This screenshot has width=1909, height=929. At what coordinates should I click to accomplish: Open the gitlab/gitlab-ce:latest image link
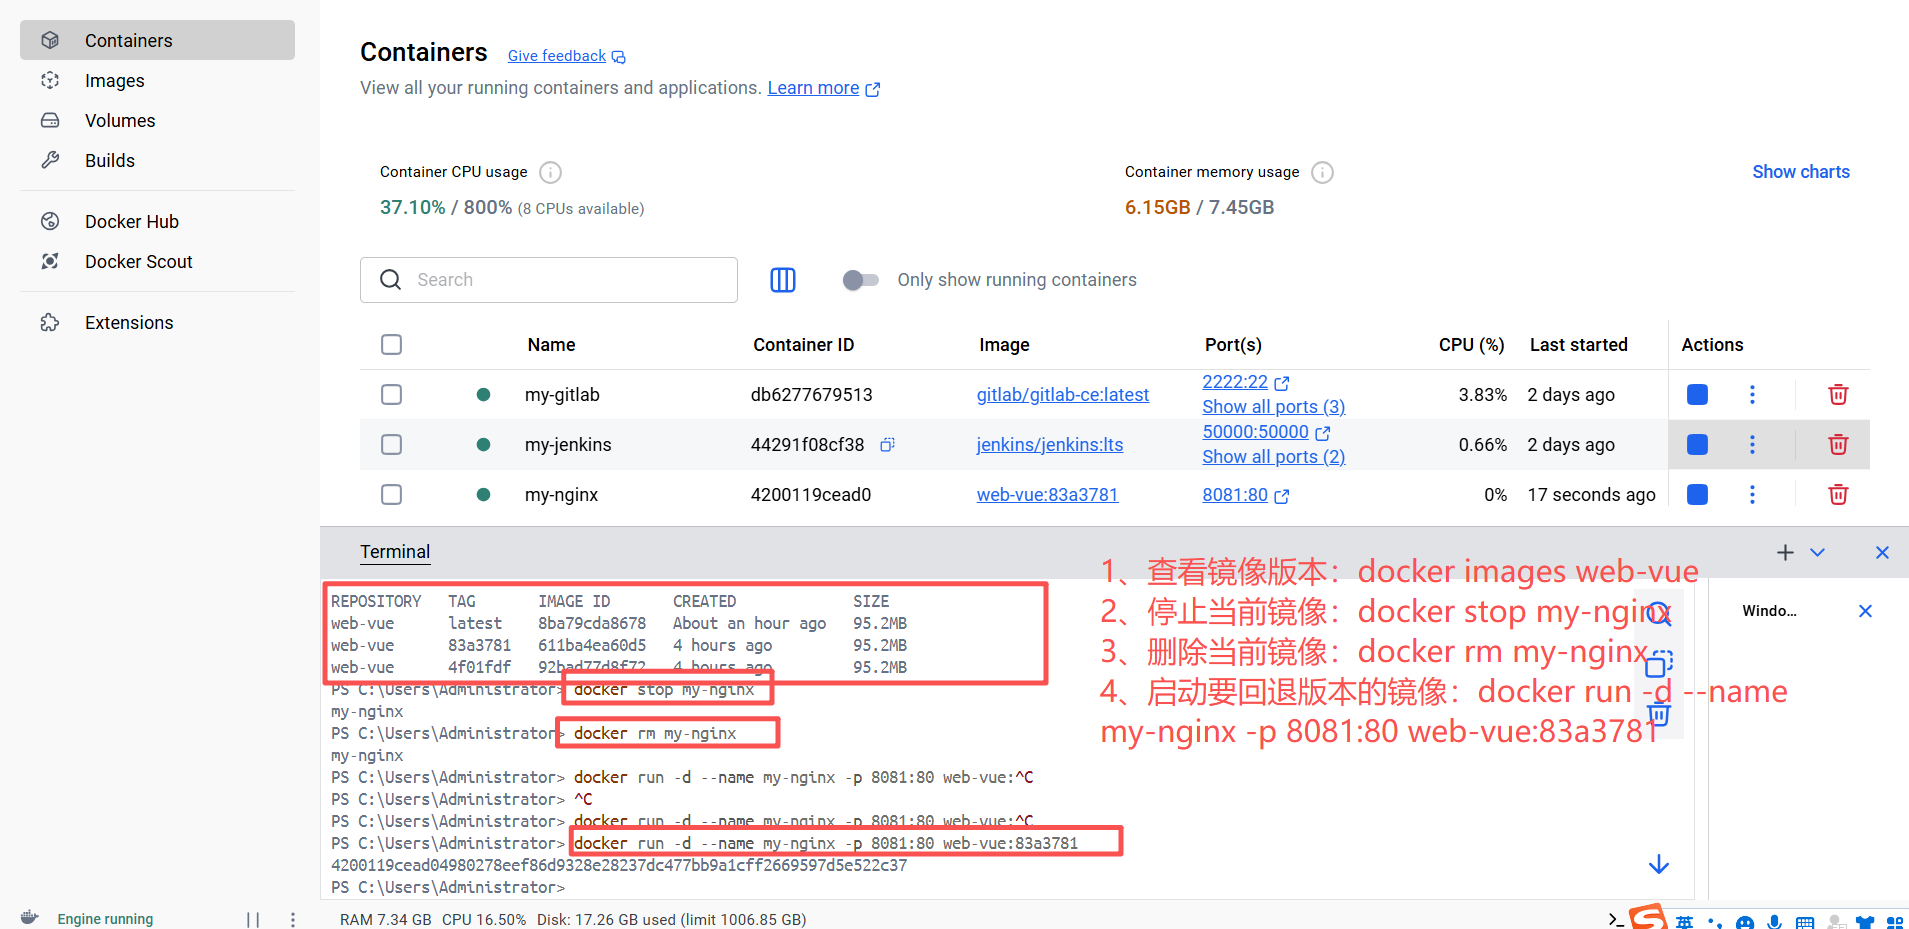coord(1062,395)
